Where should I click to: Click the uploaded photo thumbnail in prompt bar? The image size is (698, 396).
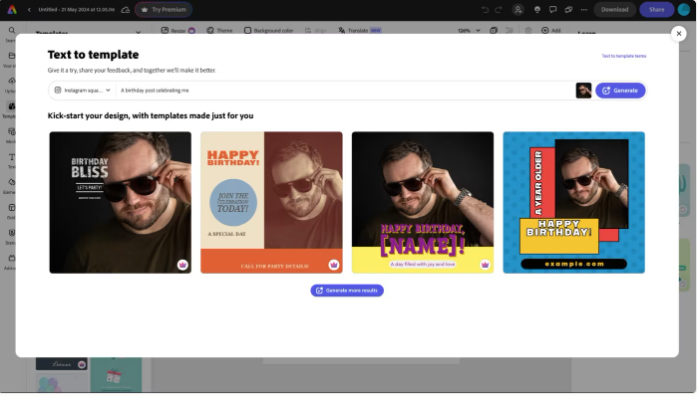click(583, 90)
